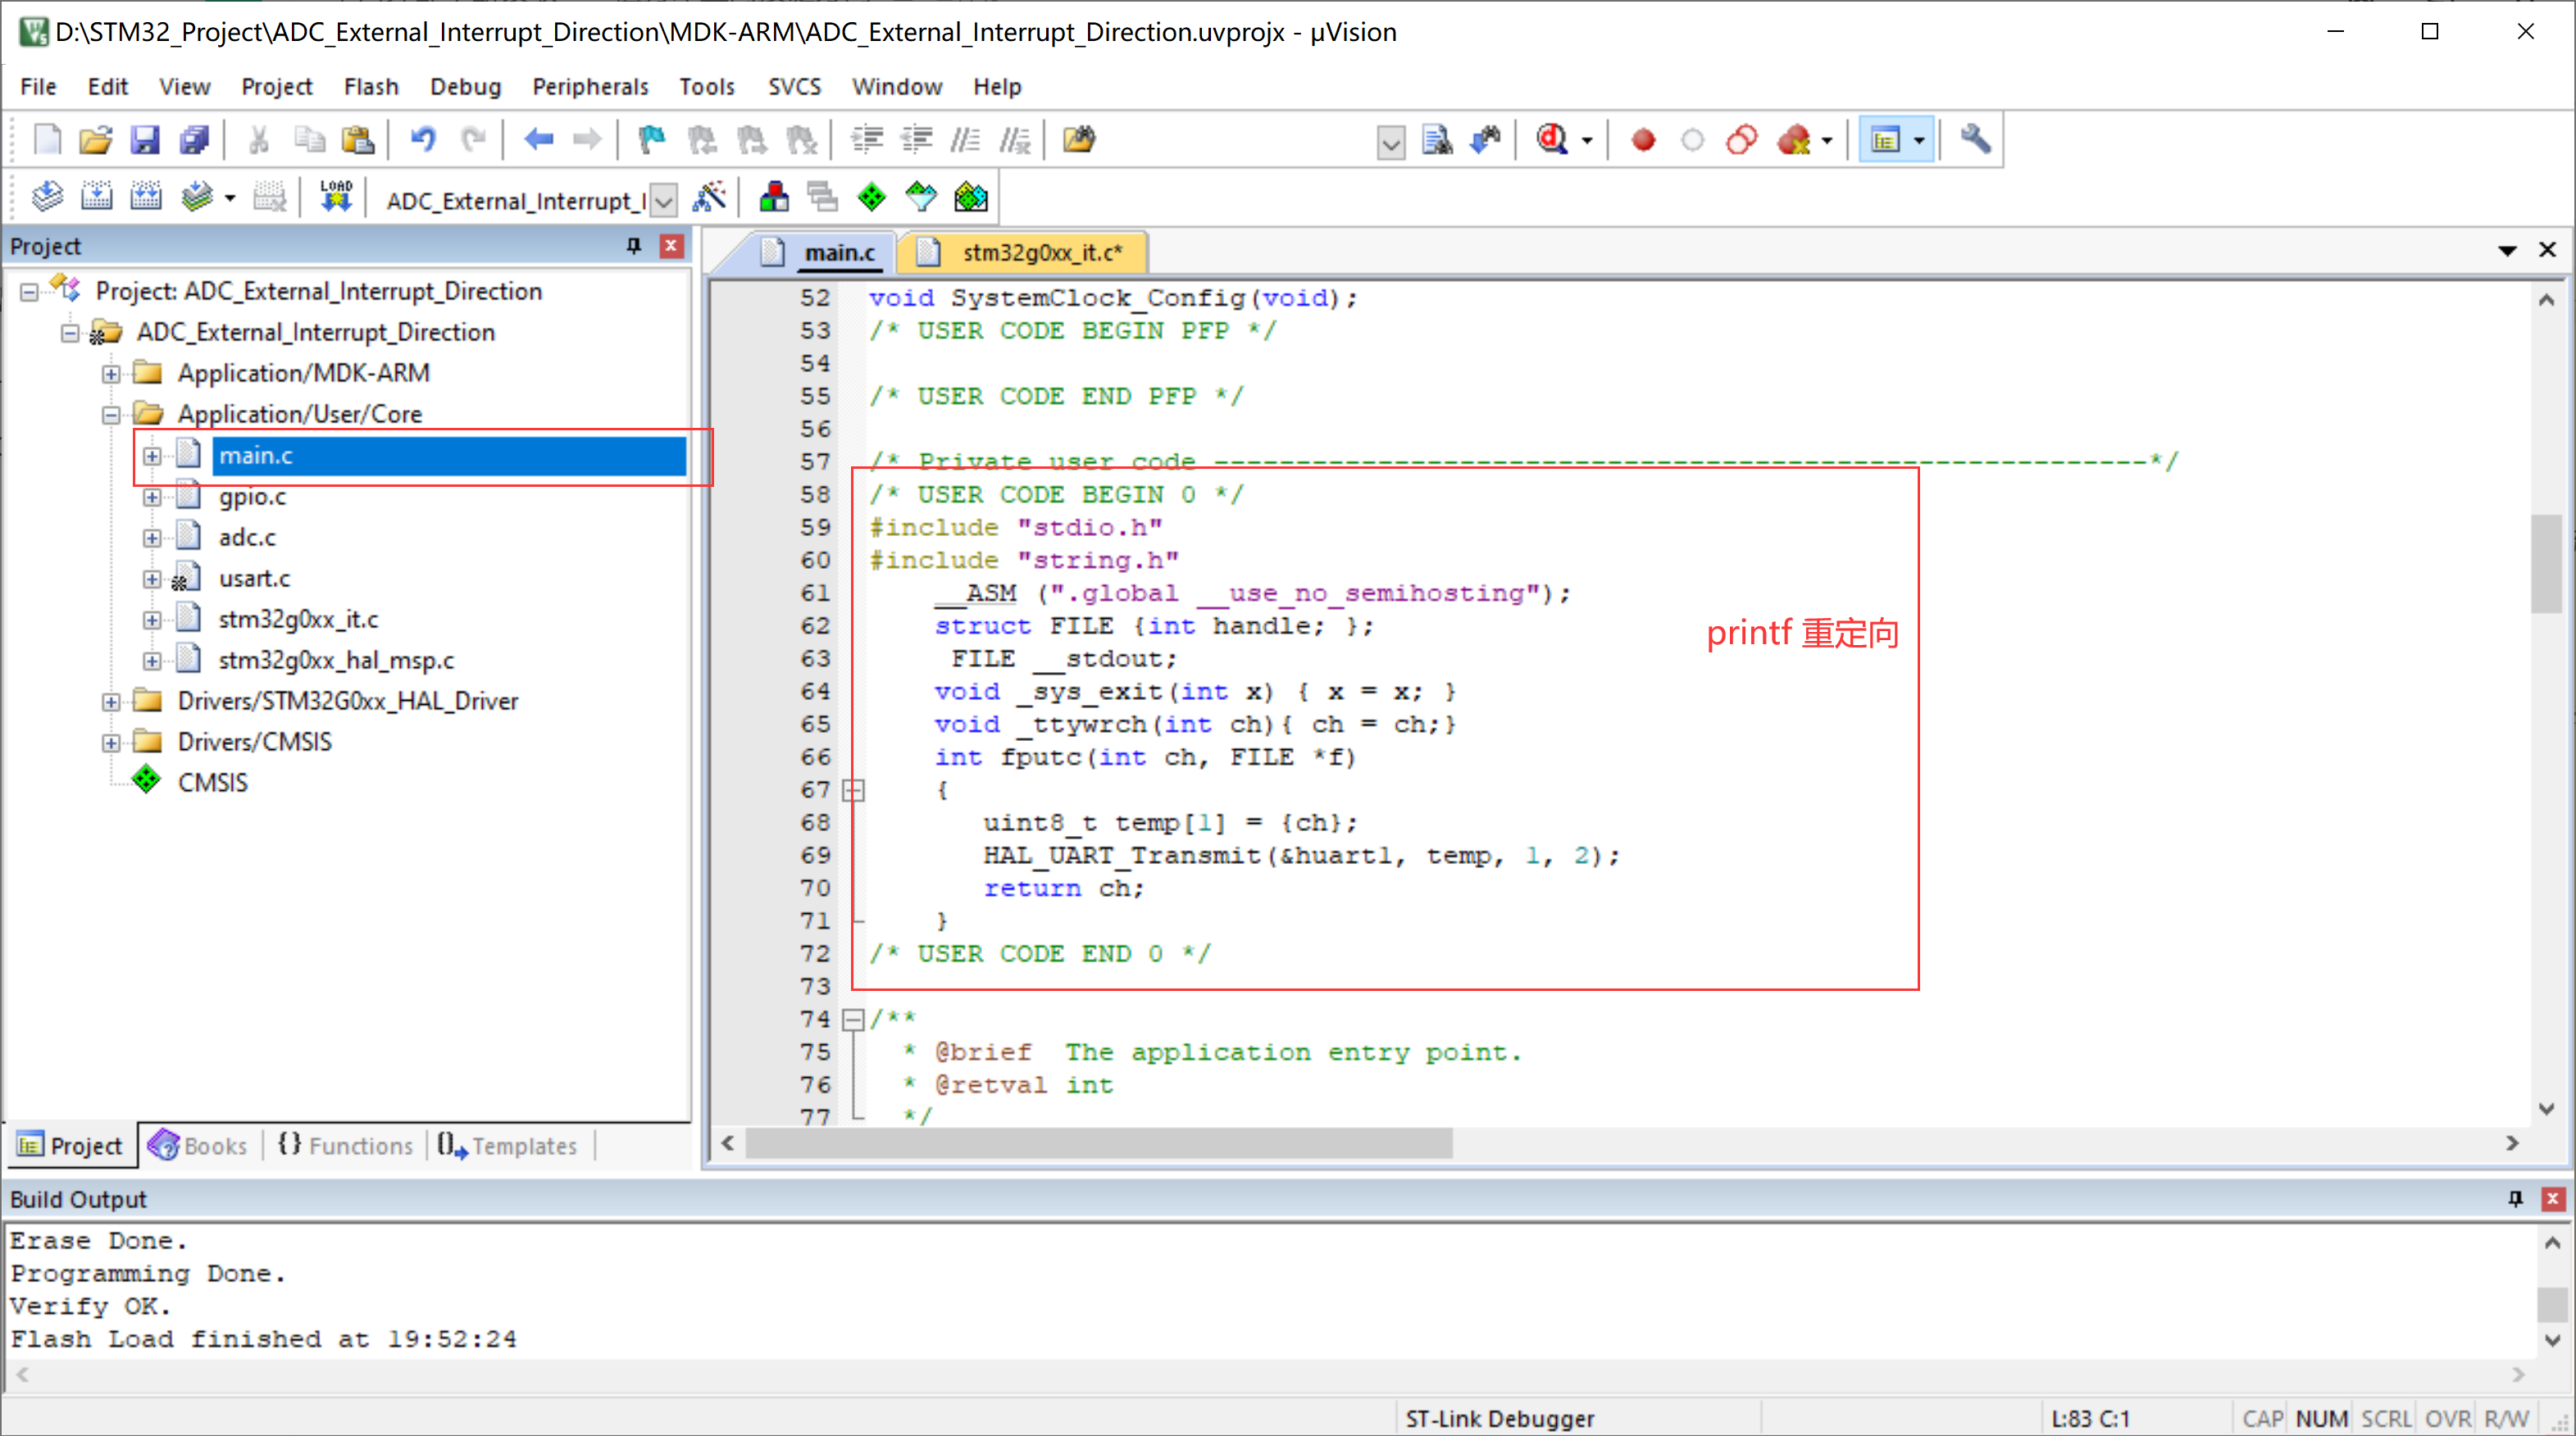Image resolution: width=2576 pixels, height=1436 pixels.
Task: Rebuild all target files icon
Action: [146, 197]
